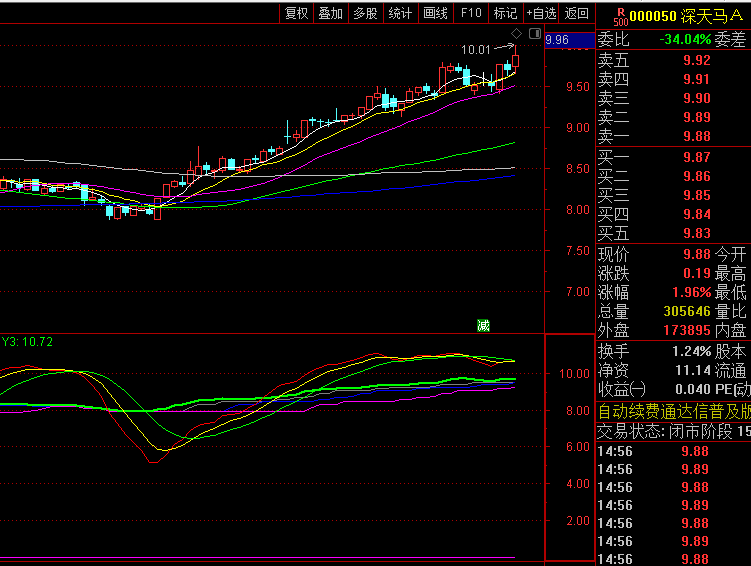Click the diamond marker icon above the chart
This screenshot has height=566, width=751.
(x=517, y=34)
